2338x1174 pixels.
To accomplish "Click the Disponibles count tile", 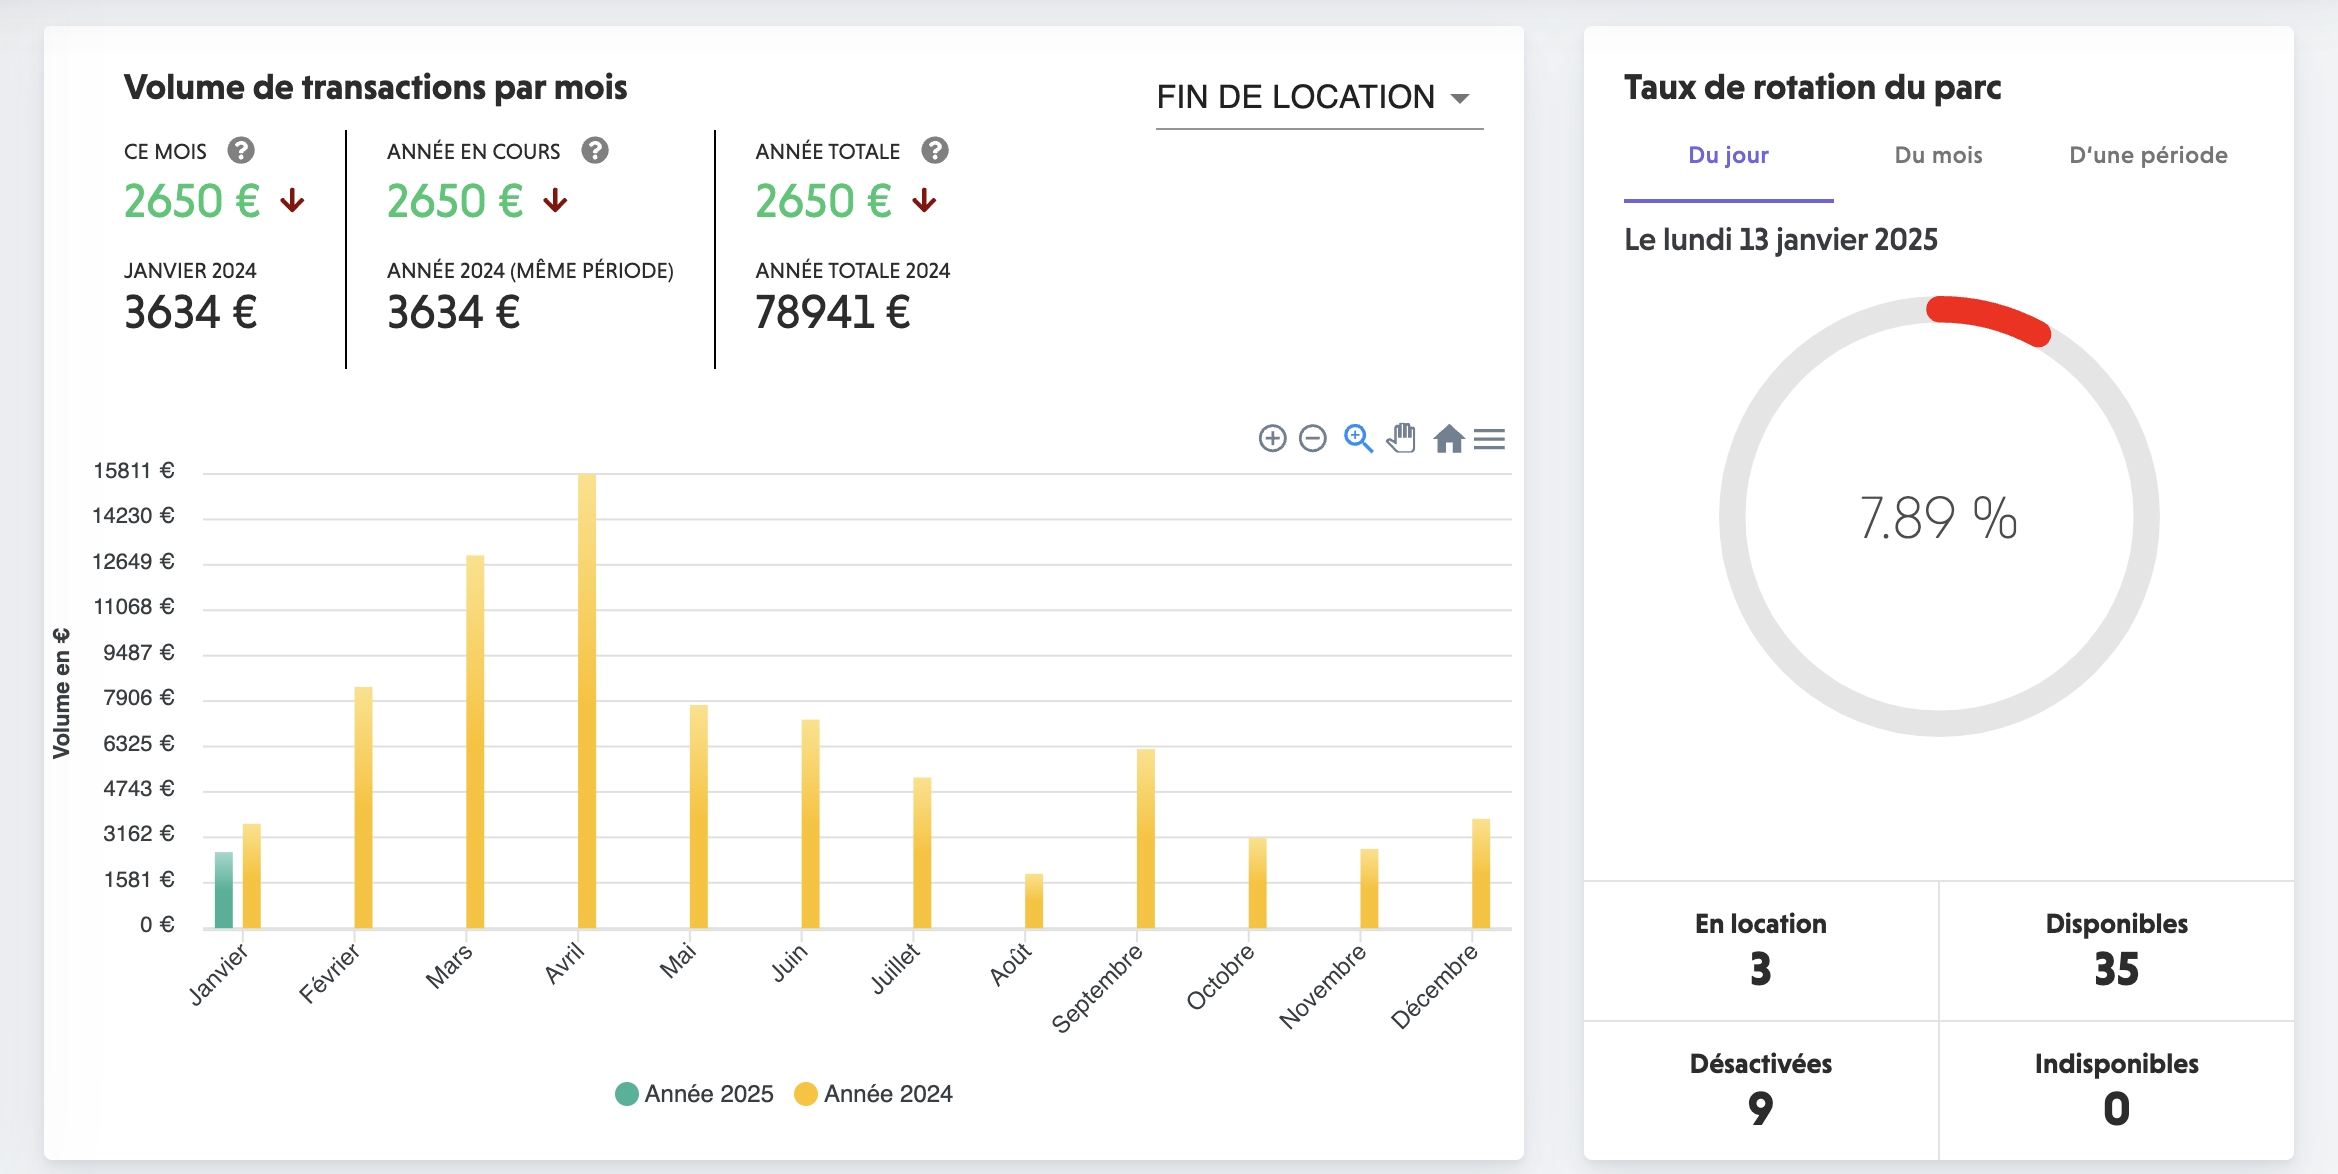I will point(2116,950).
